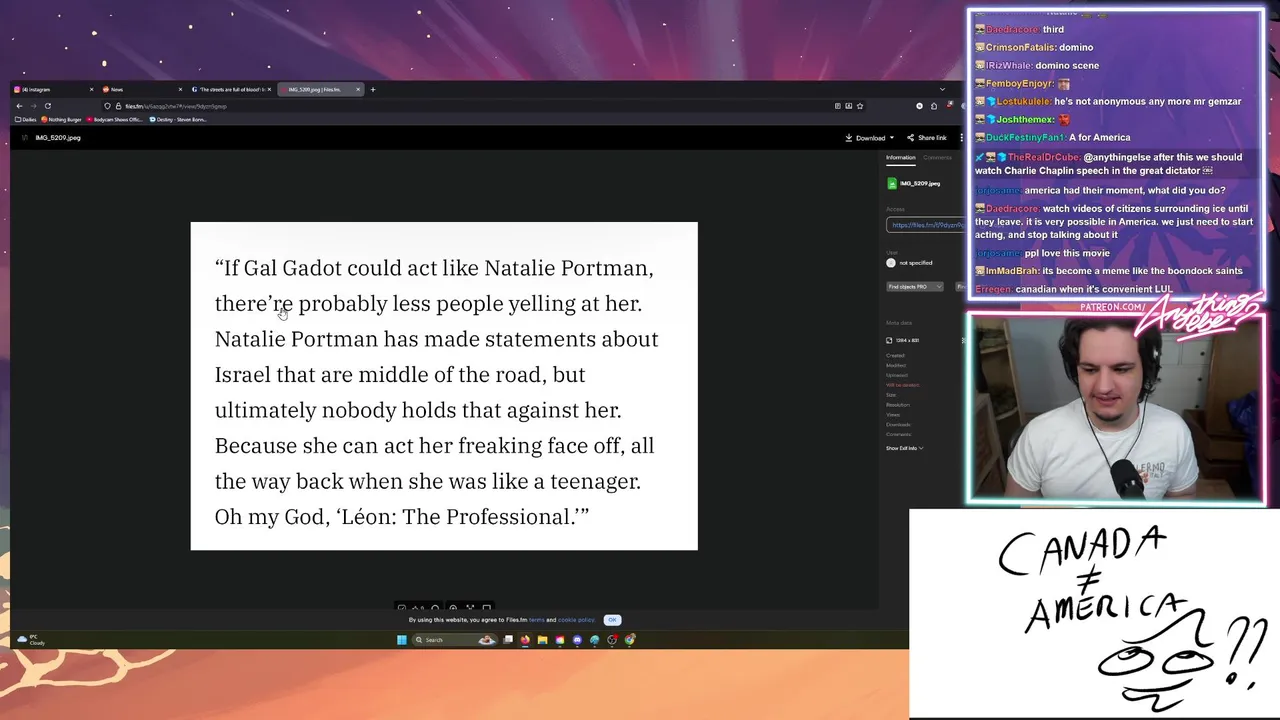Click the displayed quote image
The image size is (1280, 720).
click(444, 386)
